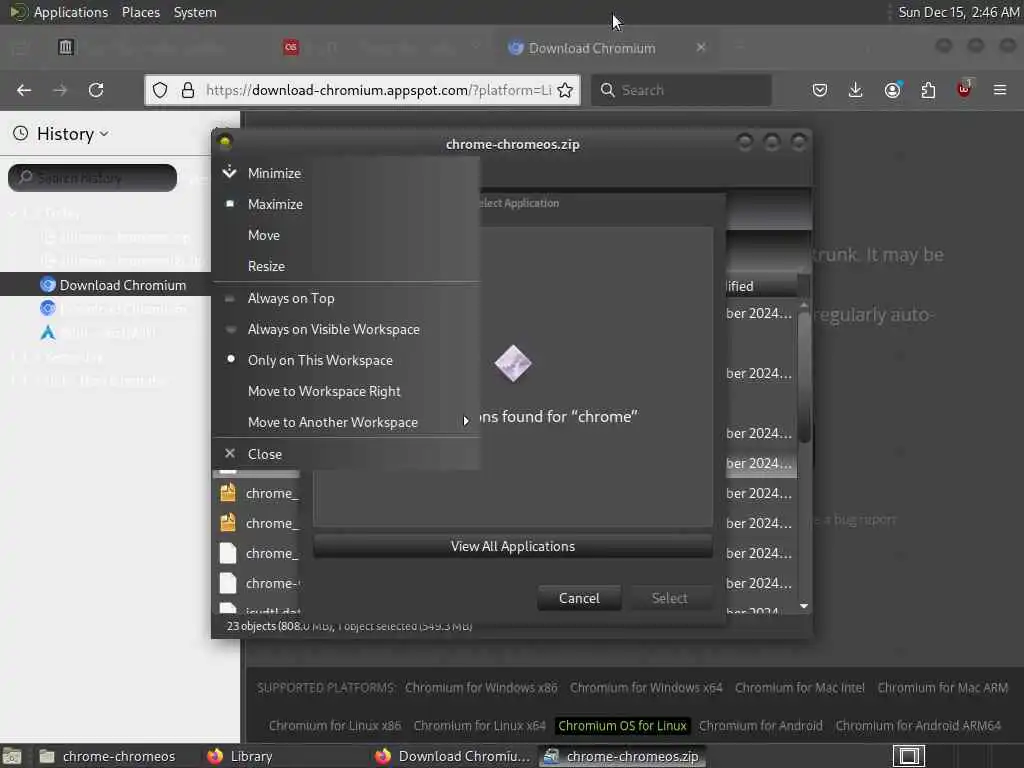Open the archive window menu icon
The image size is (1024, 768).
pos(225,142)
